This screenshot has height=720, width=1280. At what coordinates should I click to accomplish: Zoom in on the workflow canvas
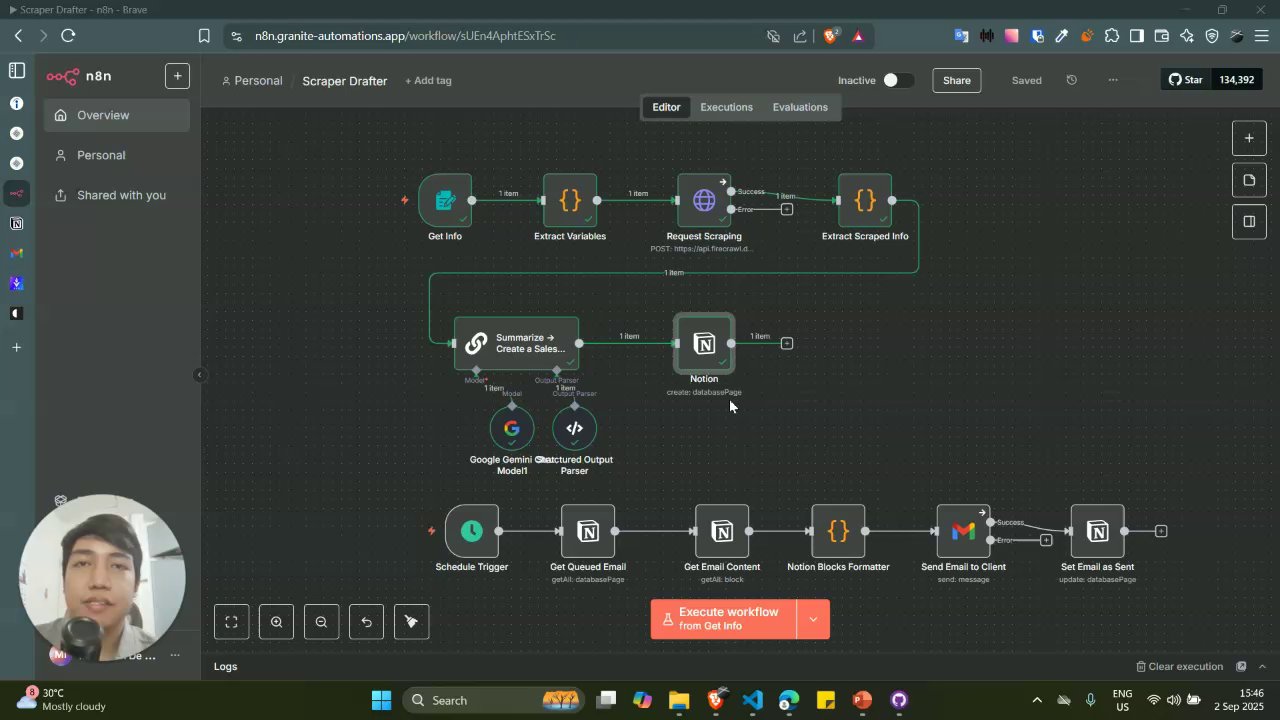coord(276,622)
